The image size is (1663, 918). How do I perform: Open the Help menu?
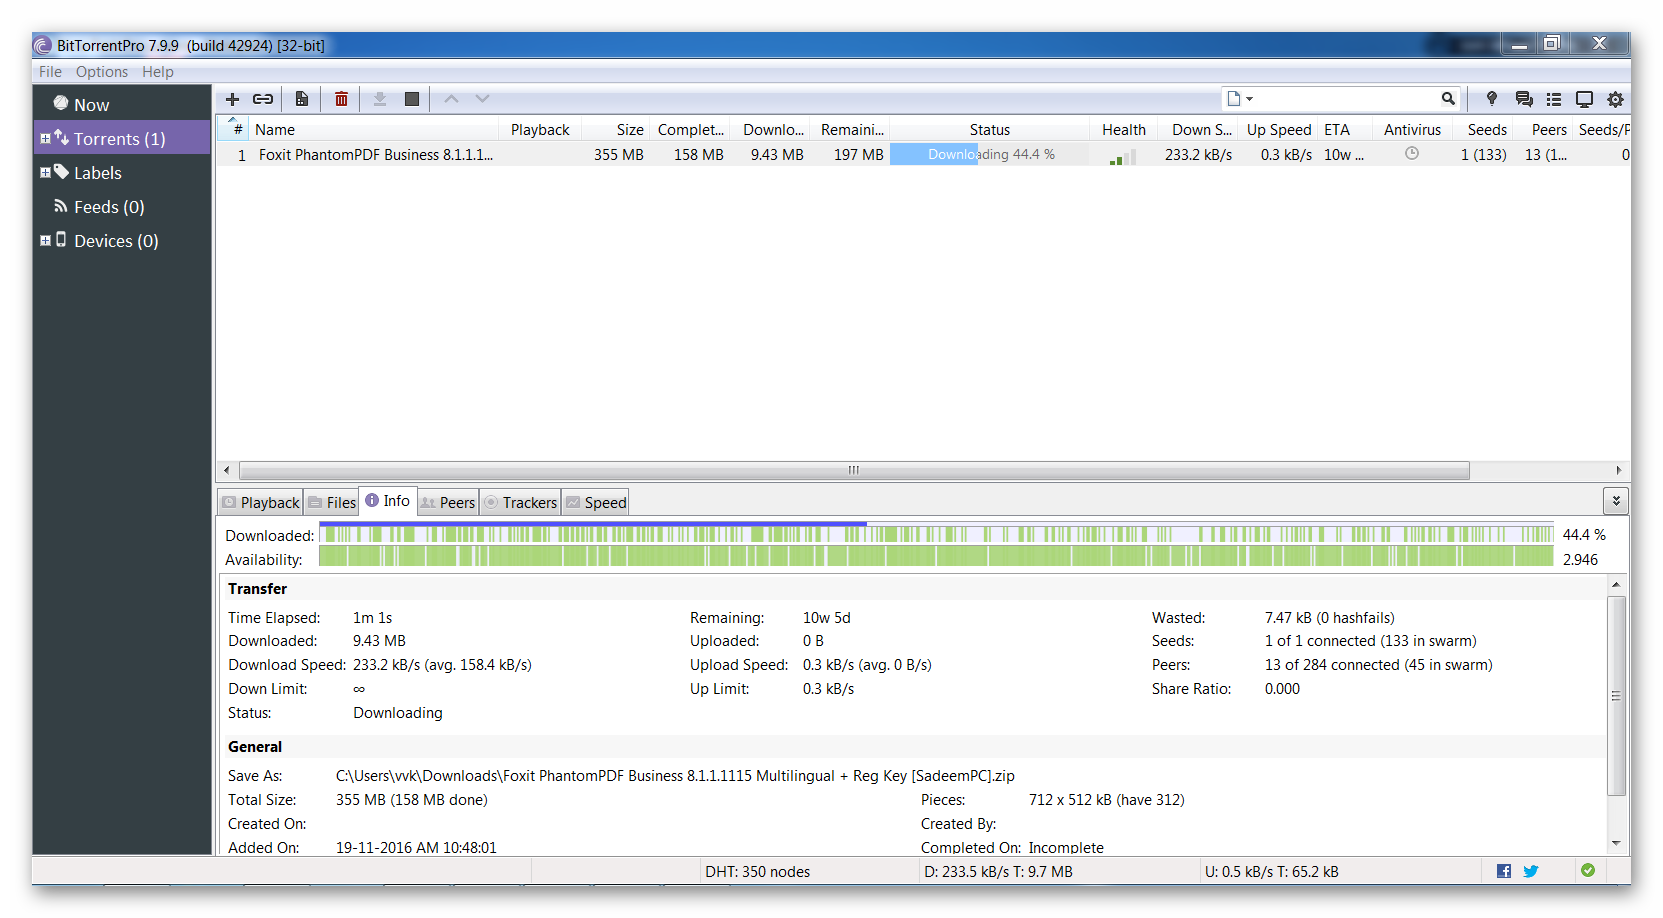coord(158,72)
